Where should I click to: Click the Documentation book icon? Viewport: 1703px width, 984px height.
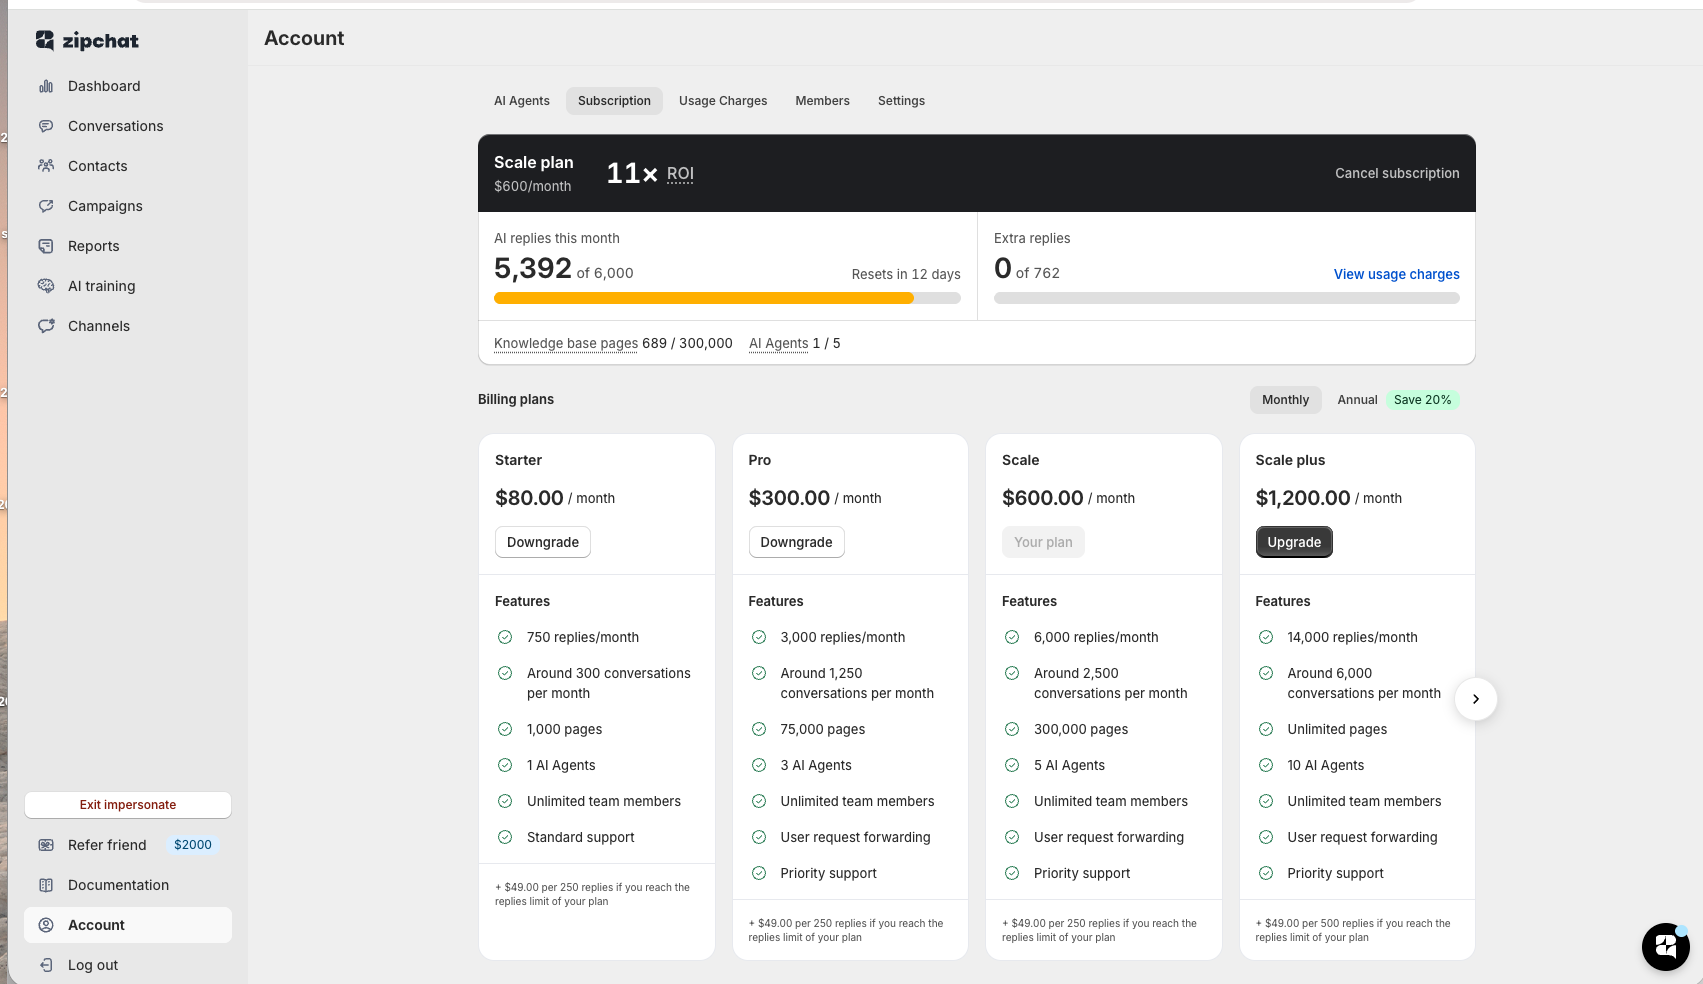[46, 885]
